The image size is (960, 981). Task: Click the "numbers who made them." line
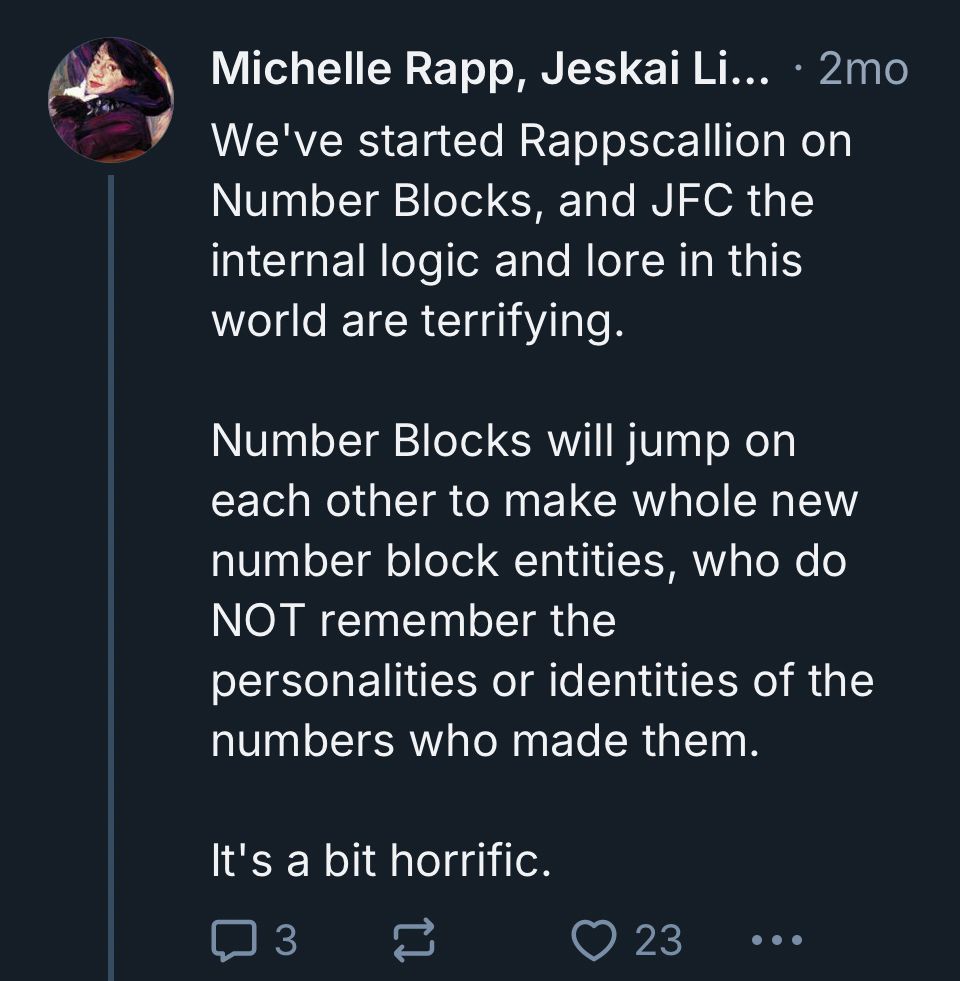[479, 741]
